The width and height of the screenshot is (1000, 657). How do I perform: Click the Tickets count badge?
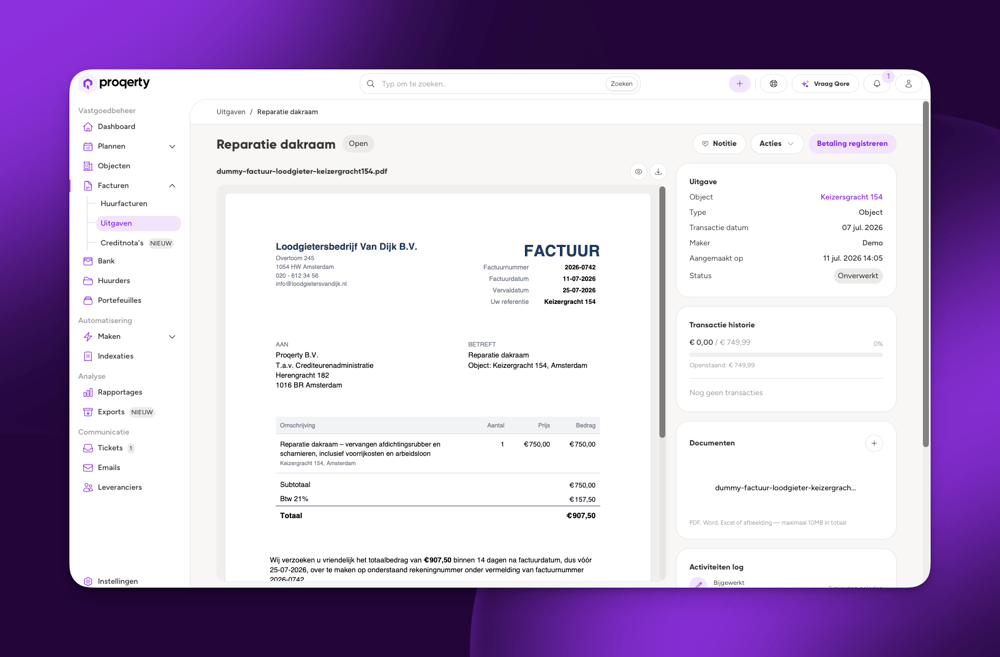tap(131, 448)
